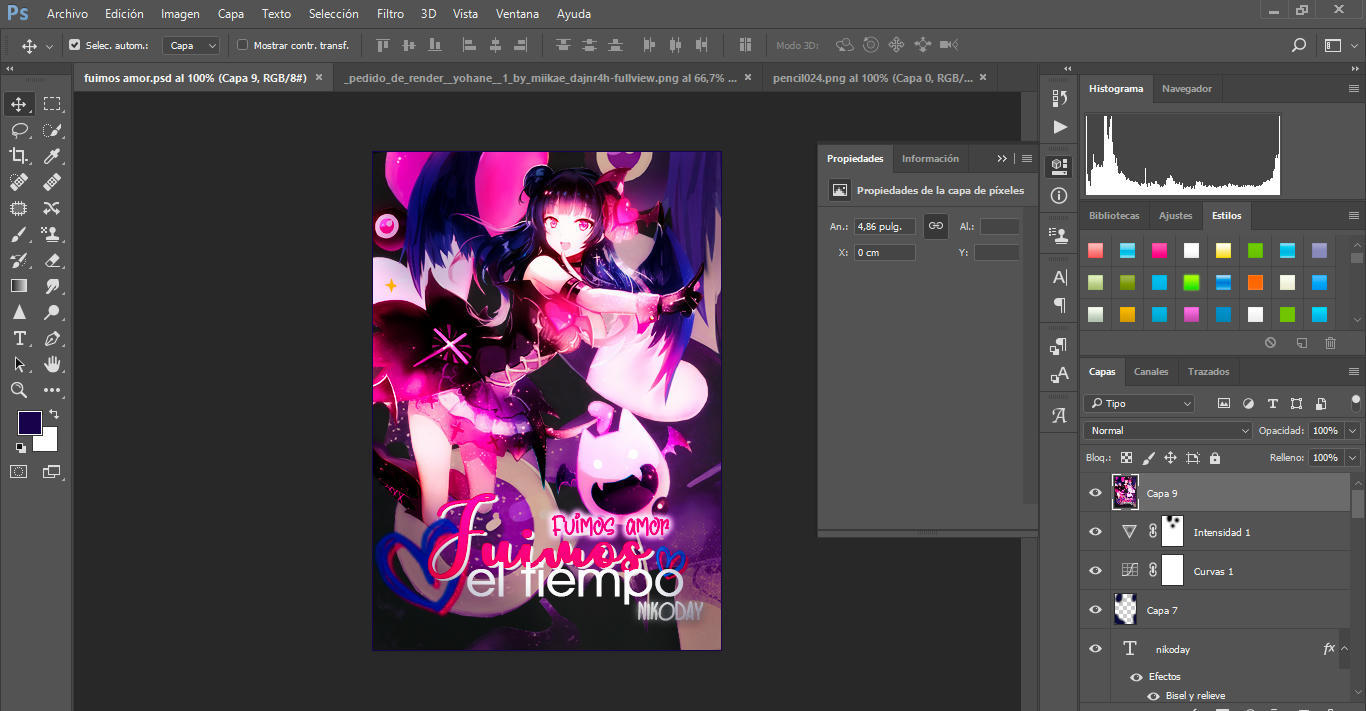The height and width of the screenshot is (711, 1366).
Task: Switch to the Canales tab
Action: click(x=1151, y=372)
